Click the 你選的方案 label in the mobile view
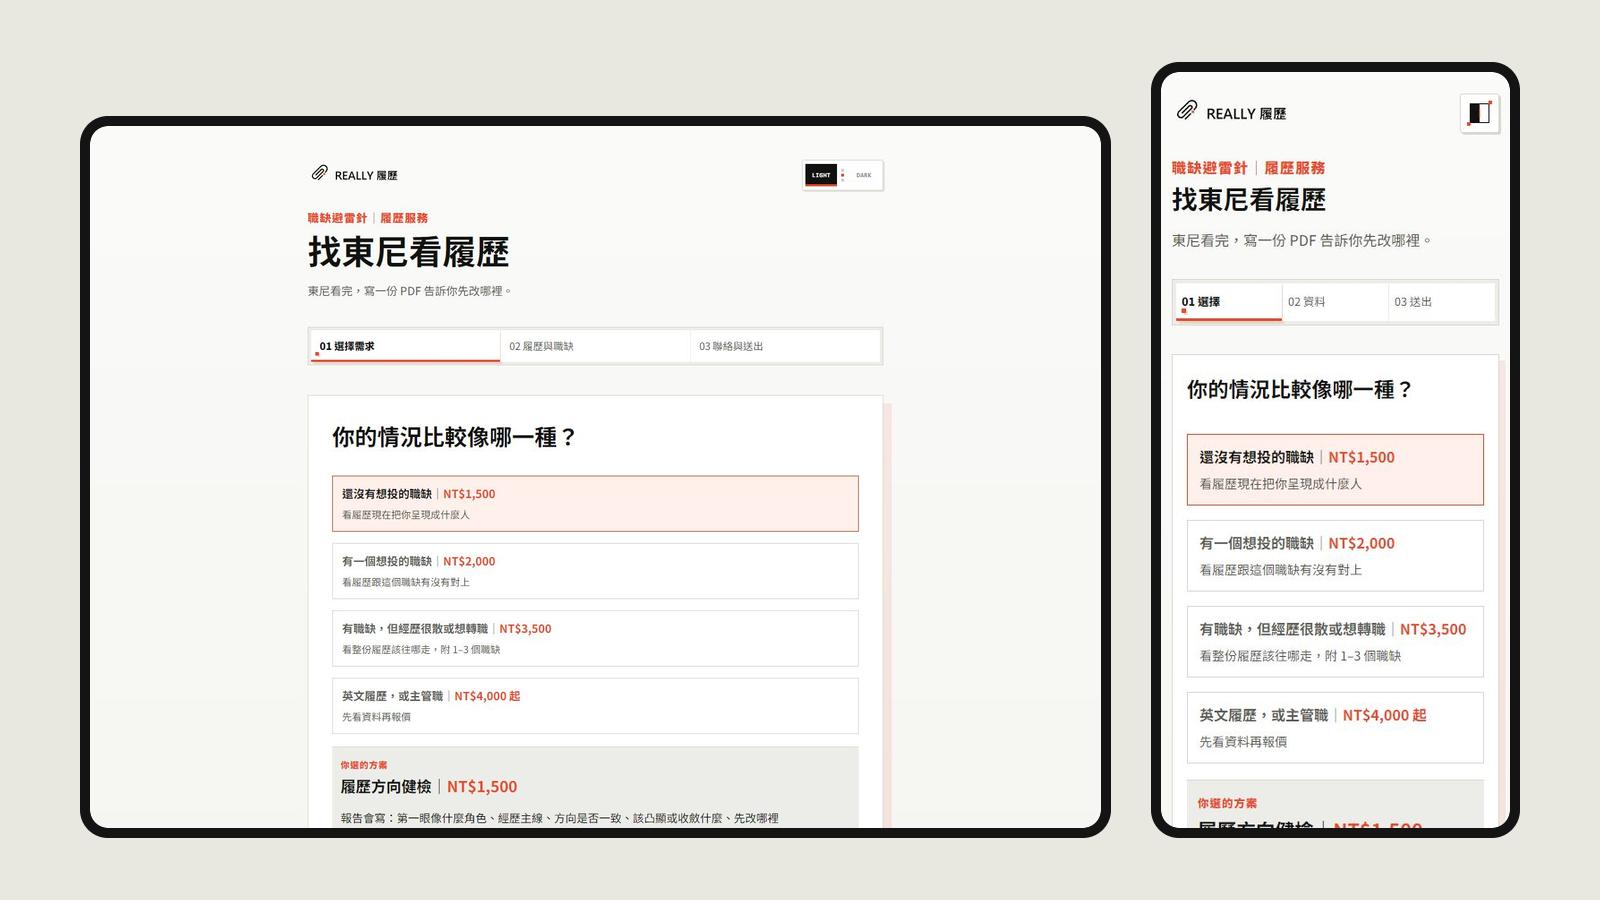1600x900 pixels. (x=1227, y=803)
